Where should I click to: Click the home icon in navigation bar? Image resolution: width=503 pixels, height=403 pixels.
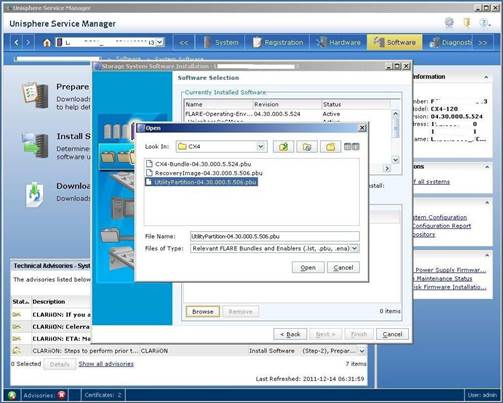click(47, 42)
